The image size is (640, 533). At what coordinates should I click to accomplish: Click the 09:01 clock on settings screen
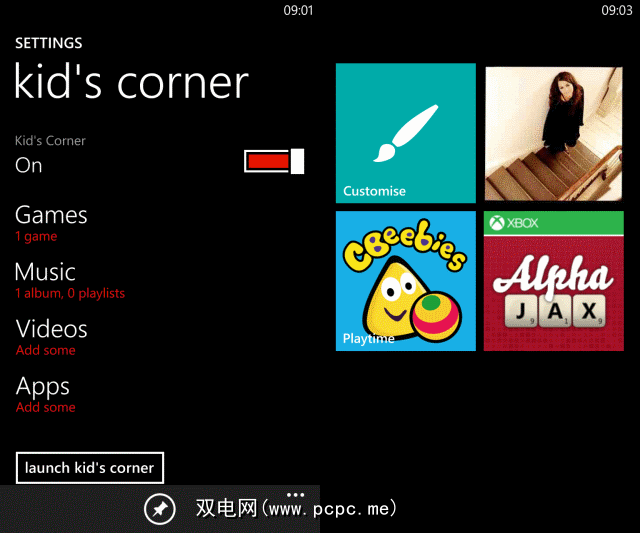click(x=298, y=10)
